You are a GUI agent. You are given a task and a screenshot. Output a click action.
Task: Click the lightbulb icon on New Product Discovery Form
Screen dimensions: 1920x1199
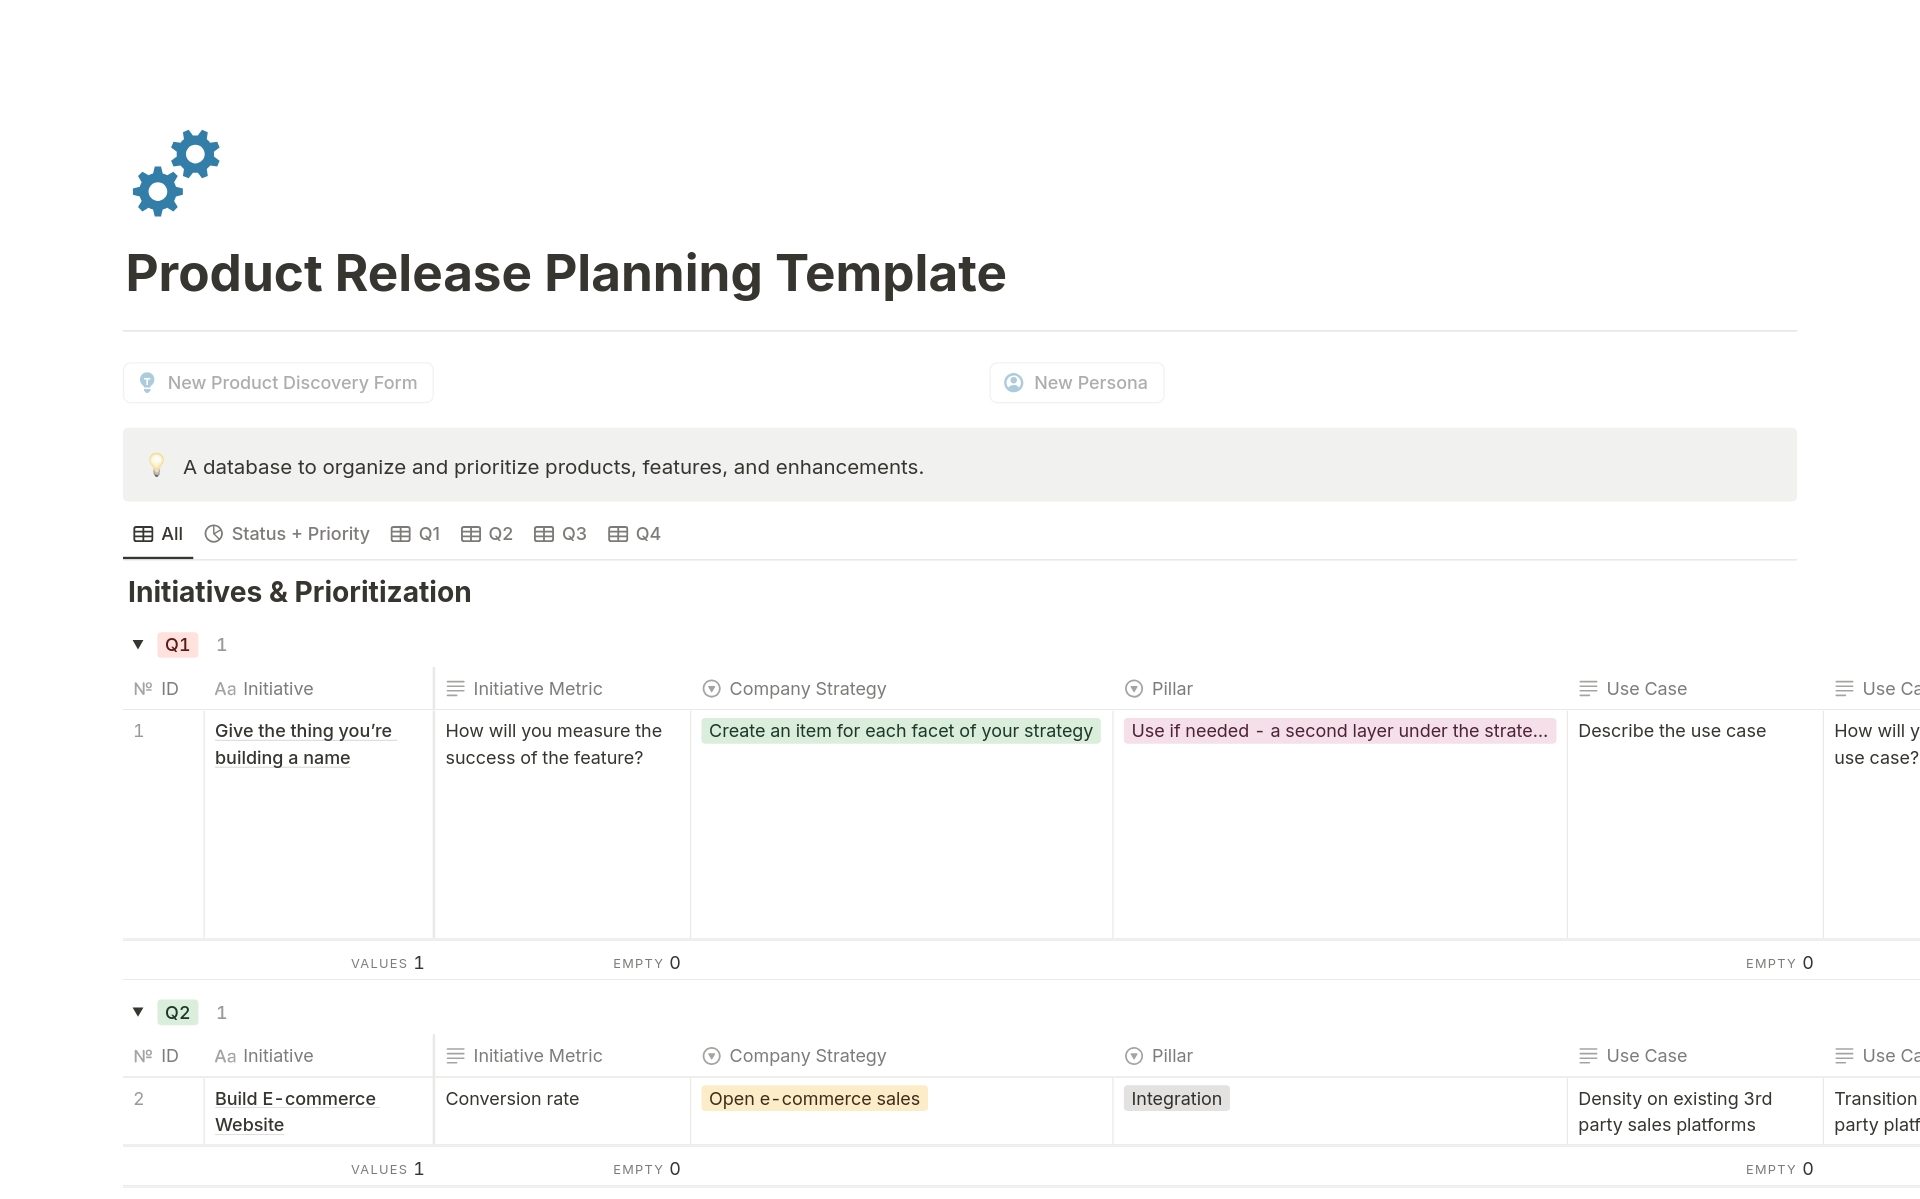[x=147, y=382]
